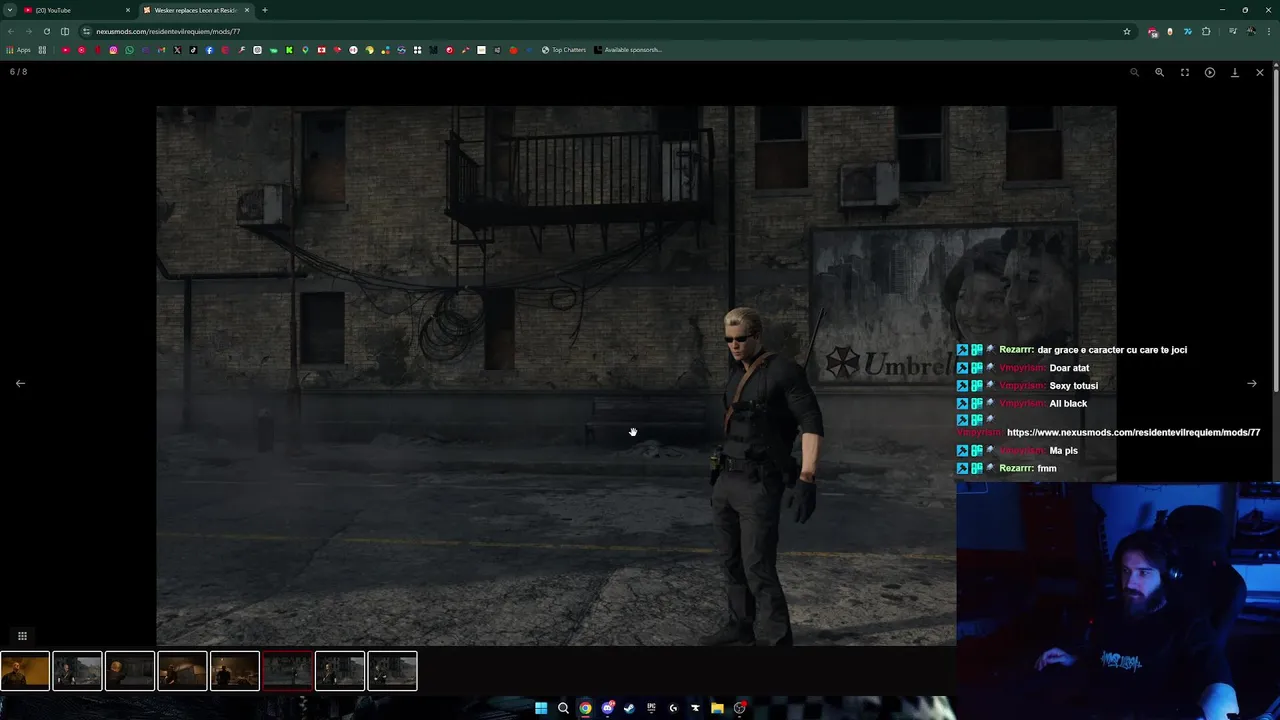Go back one page
1280x720 pixels.
click(x=11, y=31)
